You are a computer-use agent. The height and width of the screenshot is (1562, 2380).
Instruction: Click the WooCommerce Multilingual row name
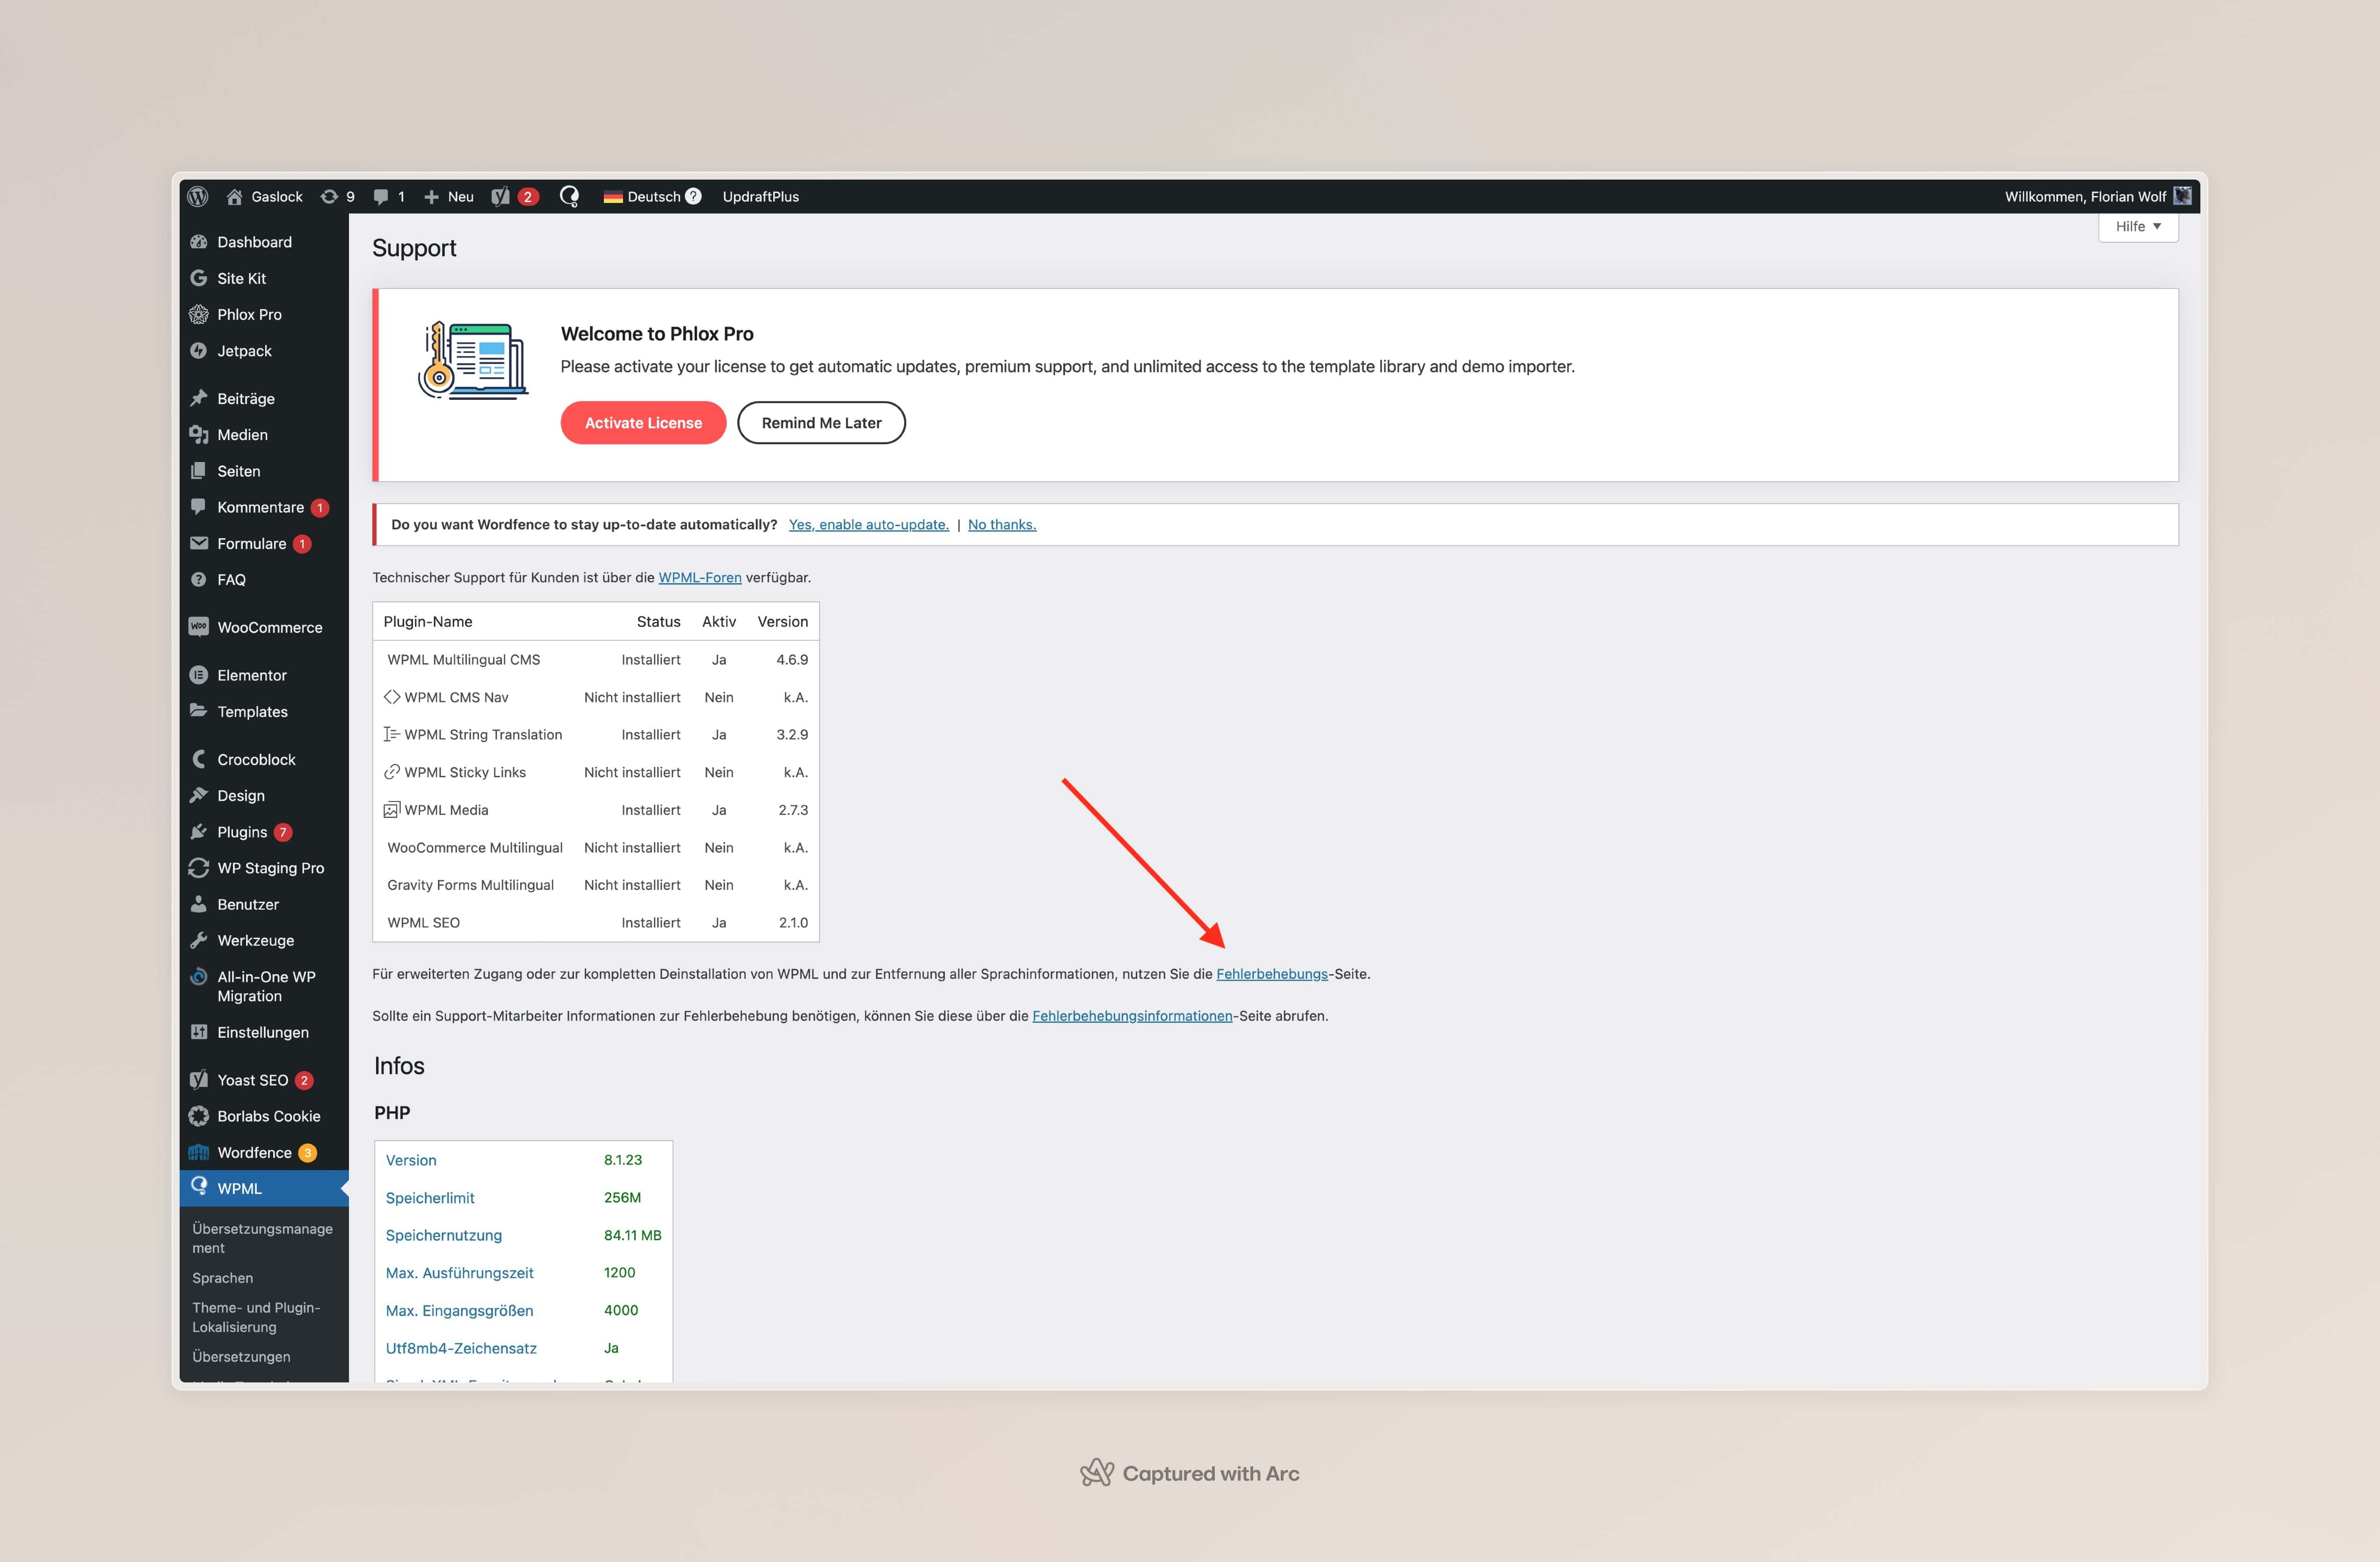[475, 847]
